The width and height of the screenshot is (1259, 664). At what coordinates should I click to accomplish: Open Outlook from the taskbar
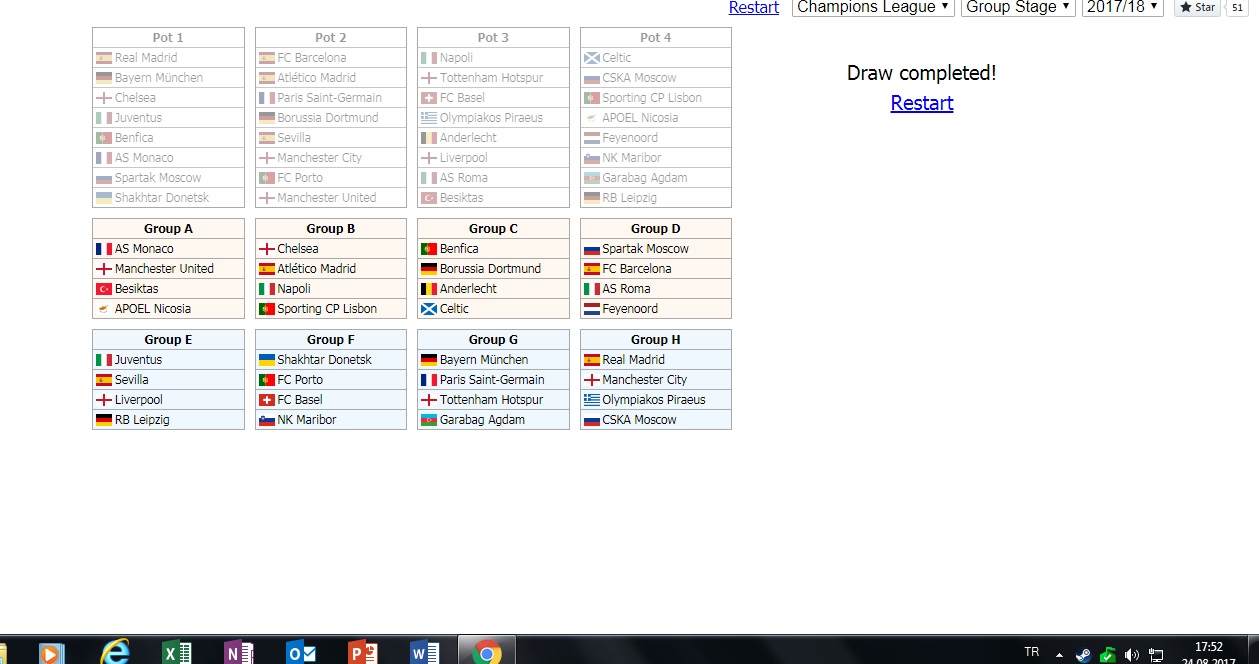301,653
